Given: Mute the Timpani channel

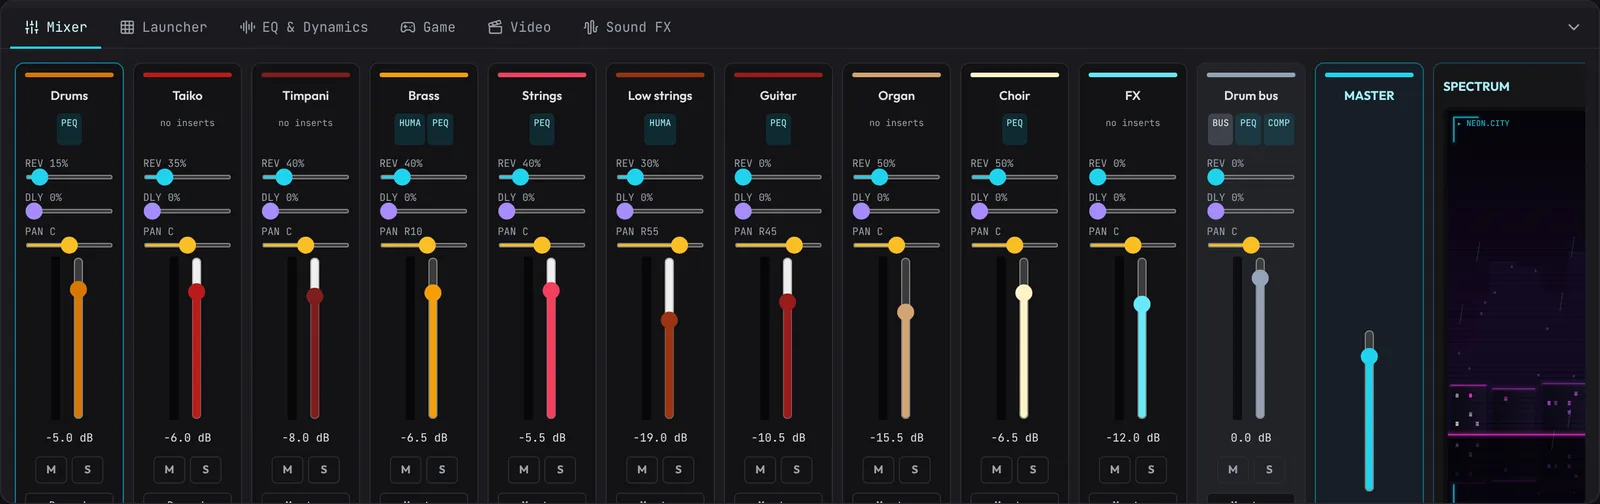Looking at the screenshot, I should point(287,469).
